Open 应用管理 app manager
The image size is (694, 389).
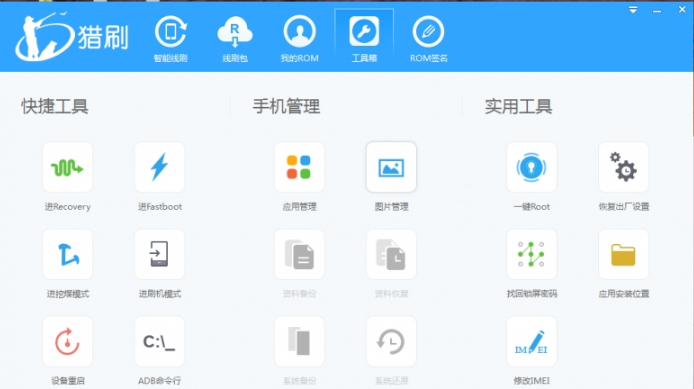tap(299, 167)
